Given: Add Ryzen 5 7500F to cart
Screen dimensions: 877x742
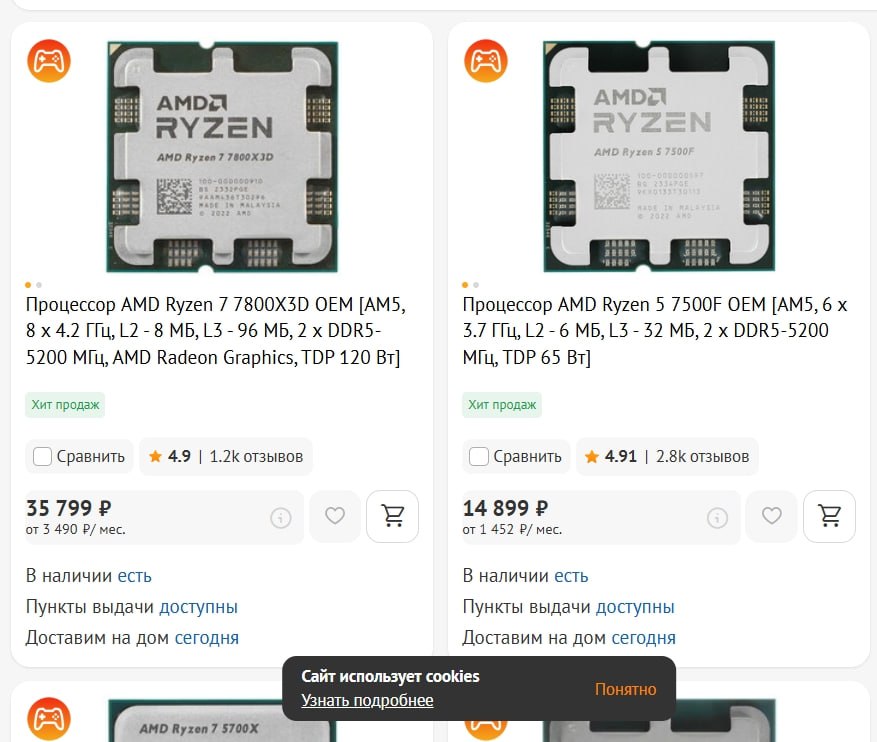Looking at the screenshot, I should 829,516.
